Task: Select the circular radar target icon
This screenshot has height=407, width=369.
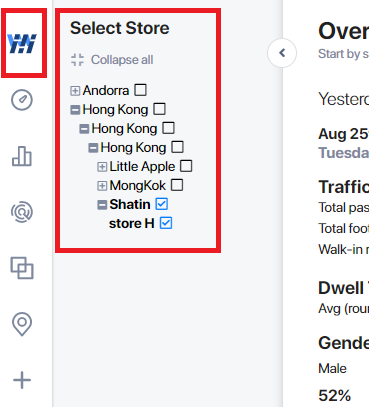Action: coord(22,212)
